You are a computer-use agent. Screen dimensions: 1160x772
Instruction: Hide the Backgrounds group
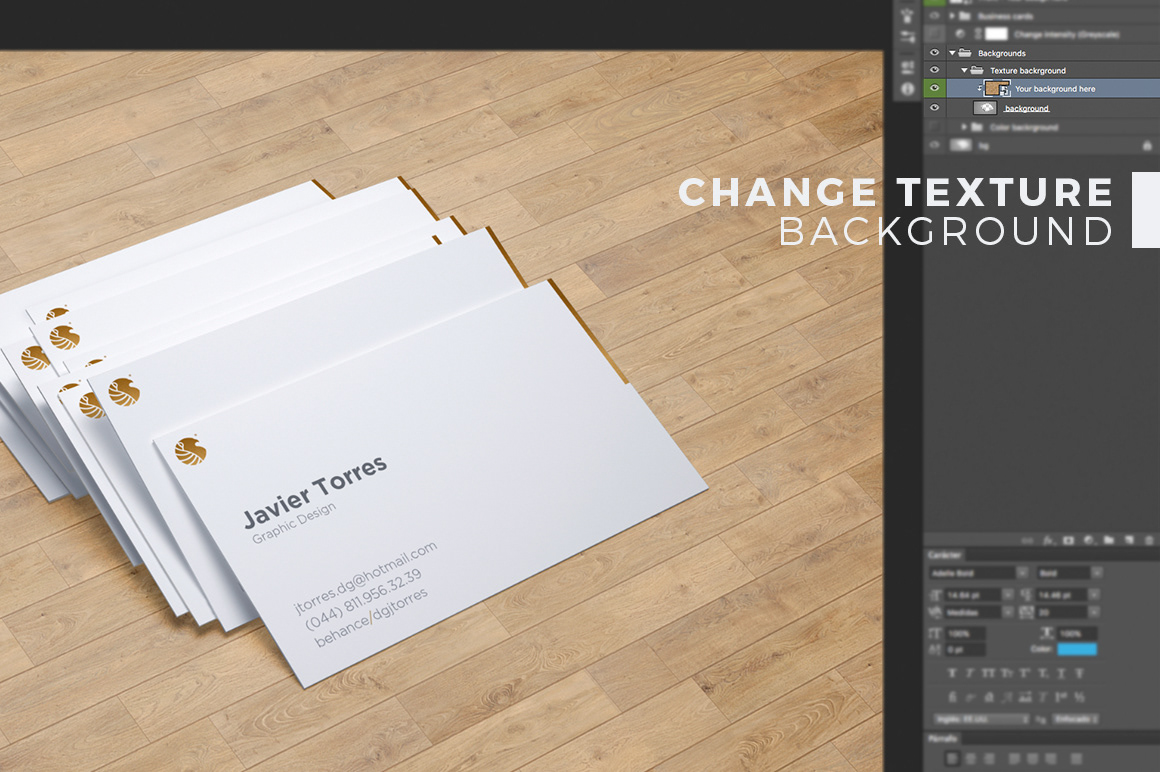click(934, 53)
